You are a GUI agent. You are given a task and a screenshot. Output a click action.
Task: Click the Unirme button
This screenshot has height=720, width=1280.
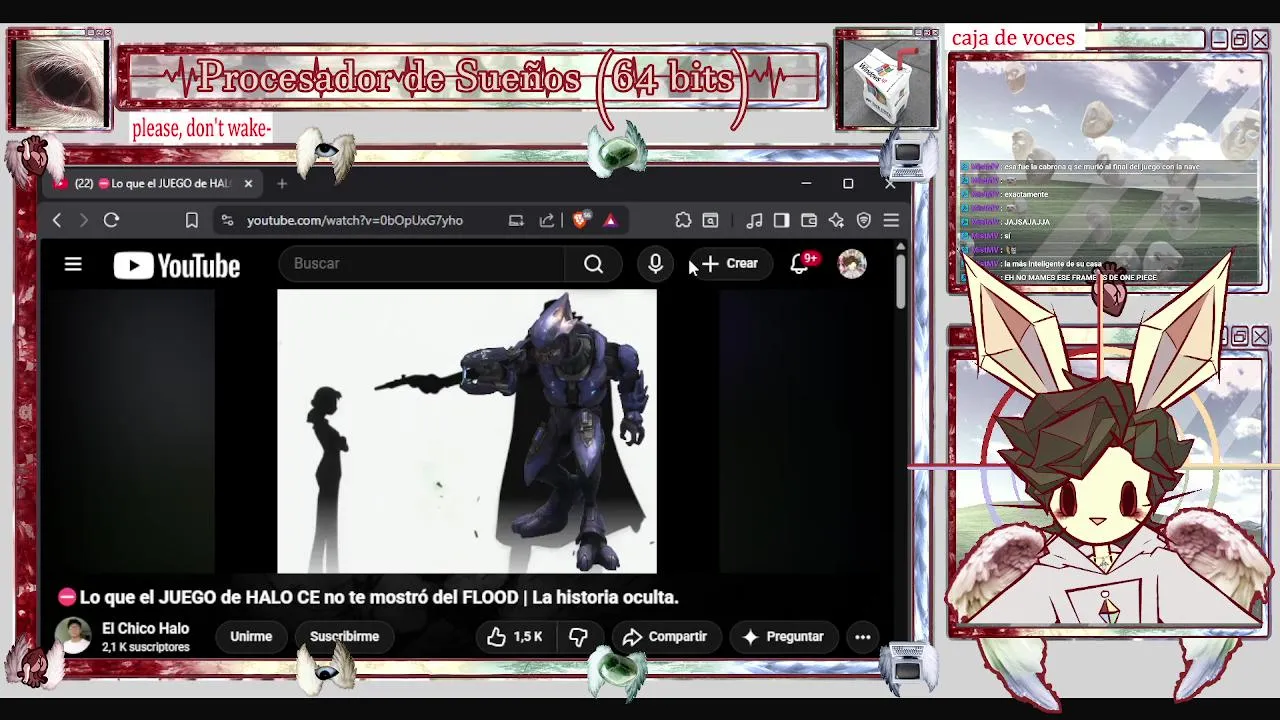(251, 636)
